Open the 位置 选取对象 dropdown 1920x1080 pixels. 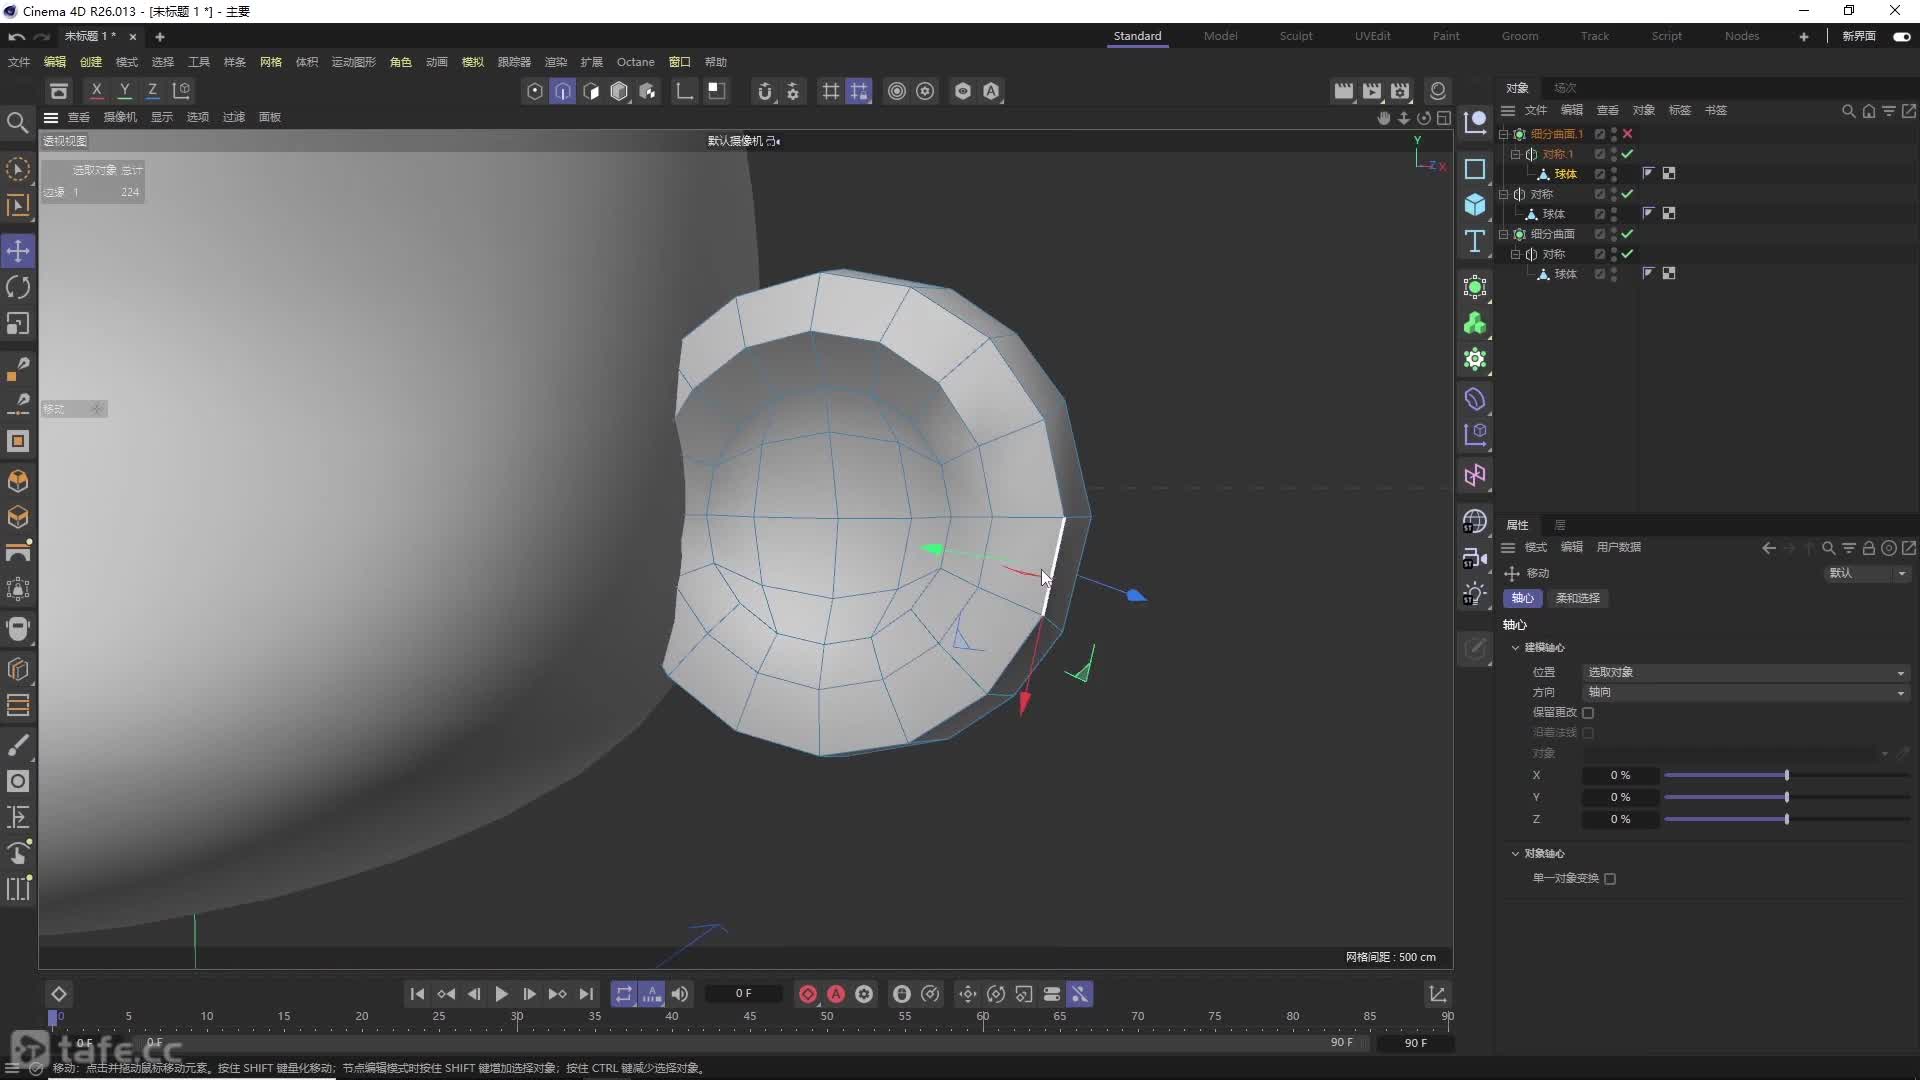1746,672
